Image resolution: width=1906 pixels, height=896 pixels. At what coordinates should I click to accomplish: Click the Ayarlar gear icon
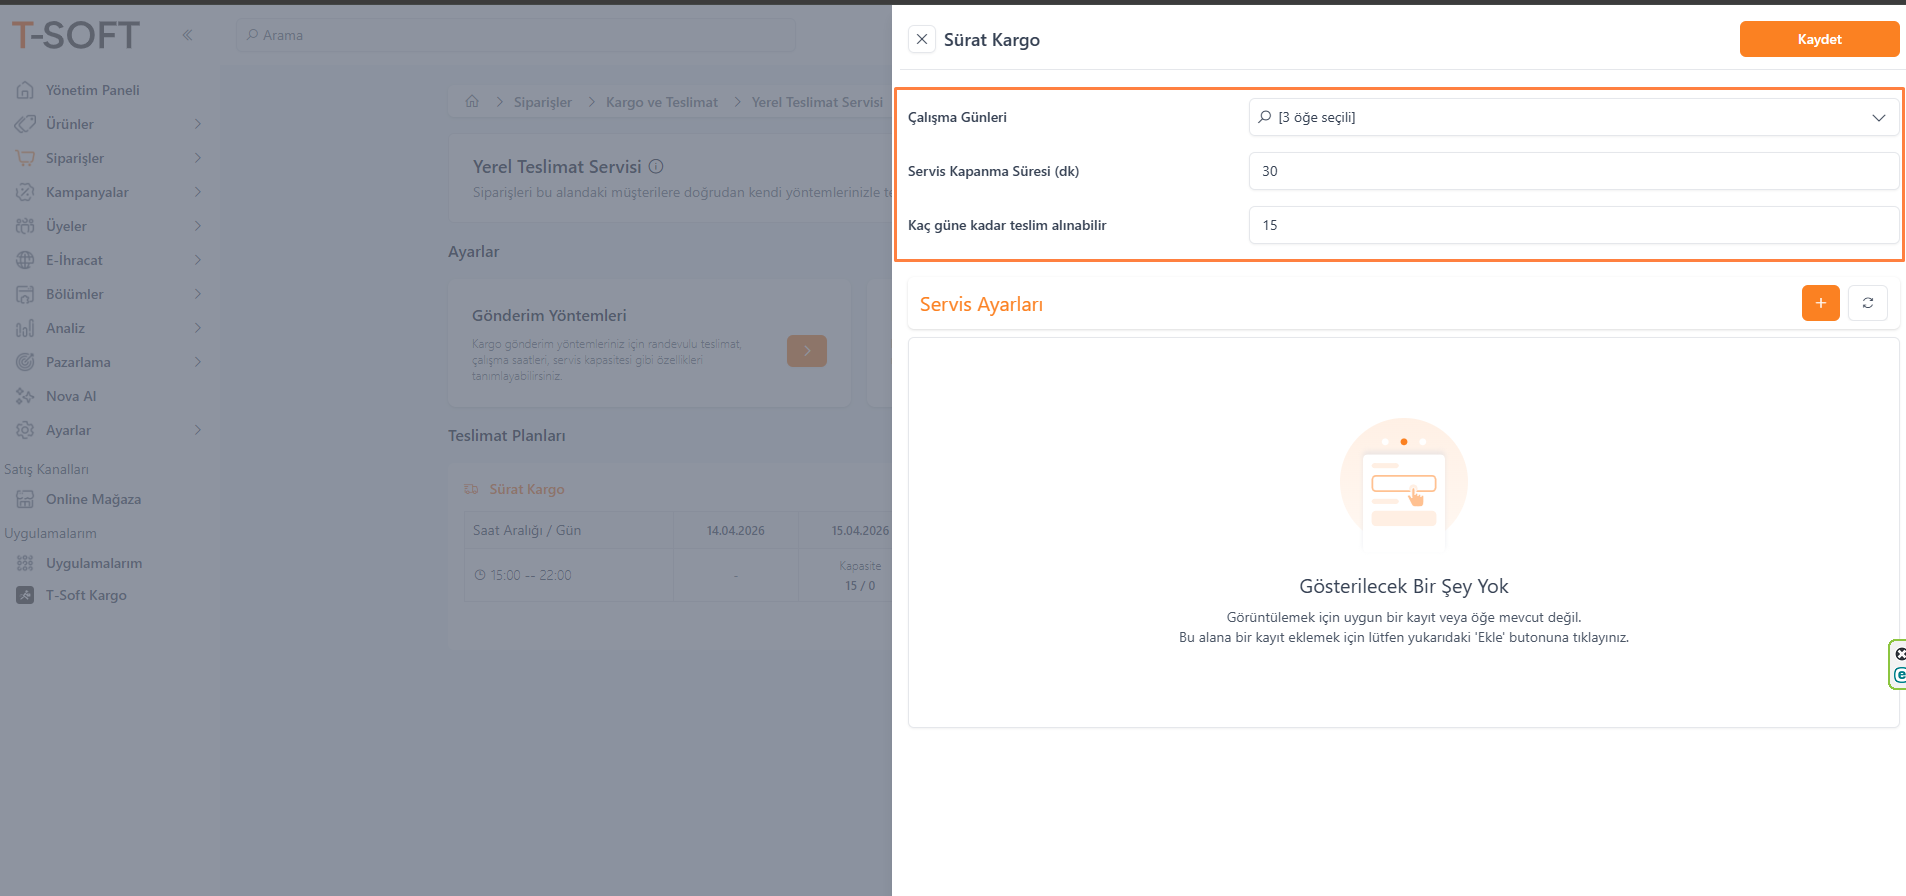click(25, 430)
